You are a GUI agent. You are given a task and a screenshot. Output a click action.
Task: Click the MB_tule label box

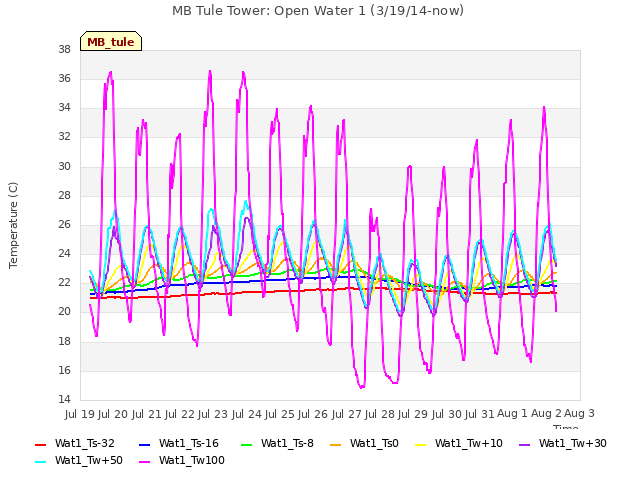click(x=111, y=41)
